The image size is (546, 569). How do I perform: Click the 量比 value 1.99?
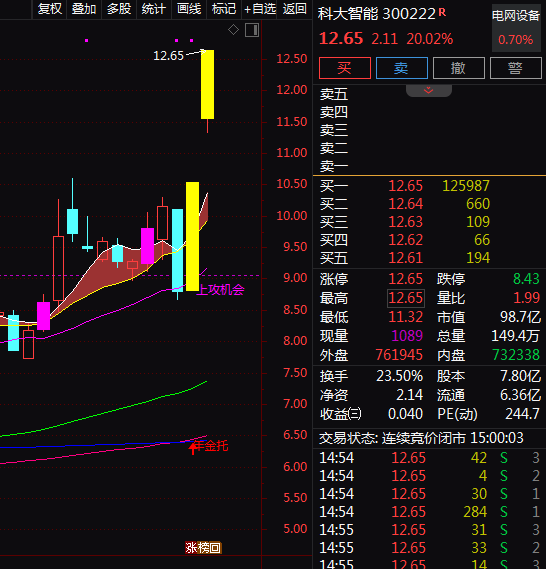point(526,298)
